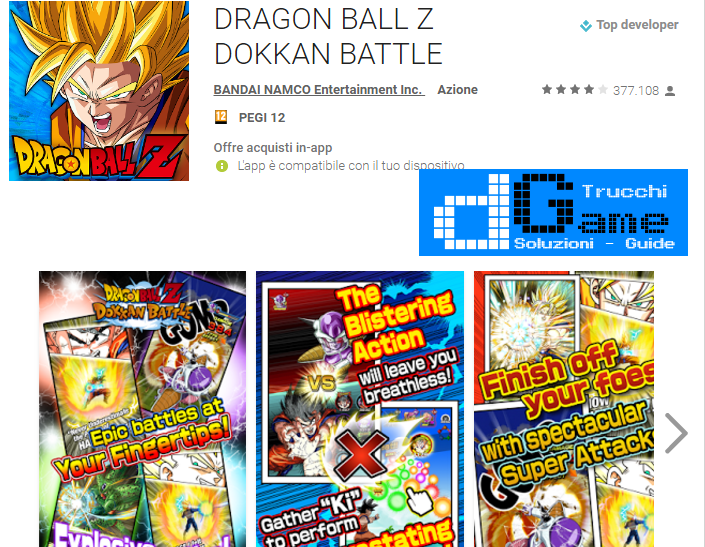Click the Offre acquisti in-app text
Screen dimensions: 705x547
(x=273, y=147)
